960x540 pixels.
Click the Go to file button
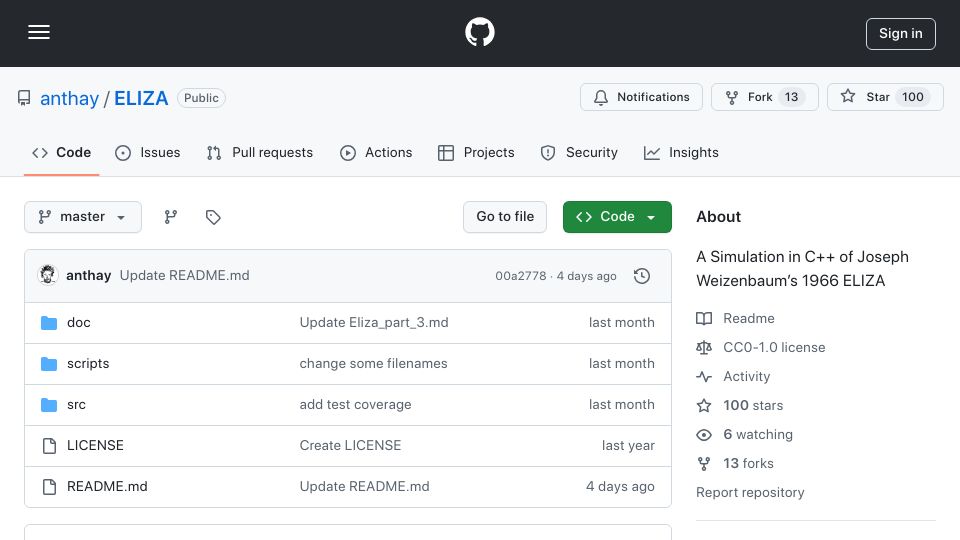(x=505, y=217)
